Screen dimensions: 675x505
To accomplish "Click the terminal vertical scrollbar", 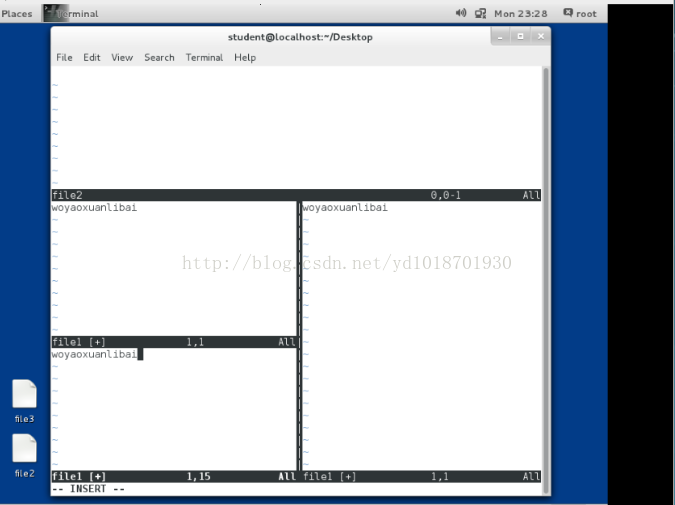I will (x=546, y=280).
